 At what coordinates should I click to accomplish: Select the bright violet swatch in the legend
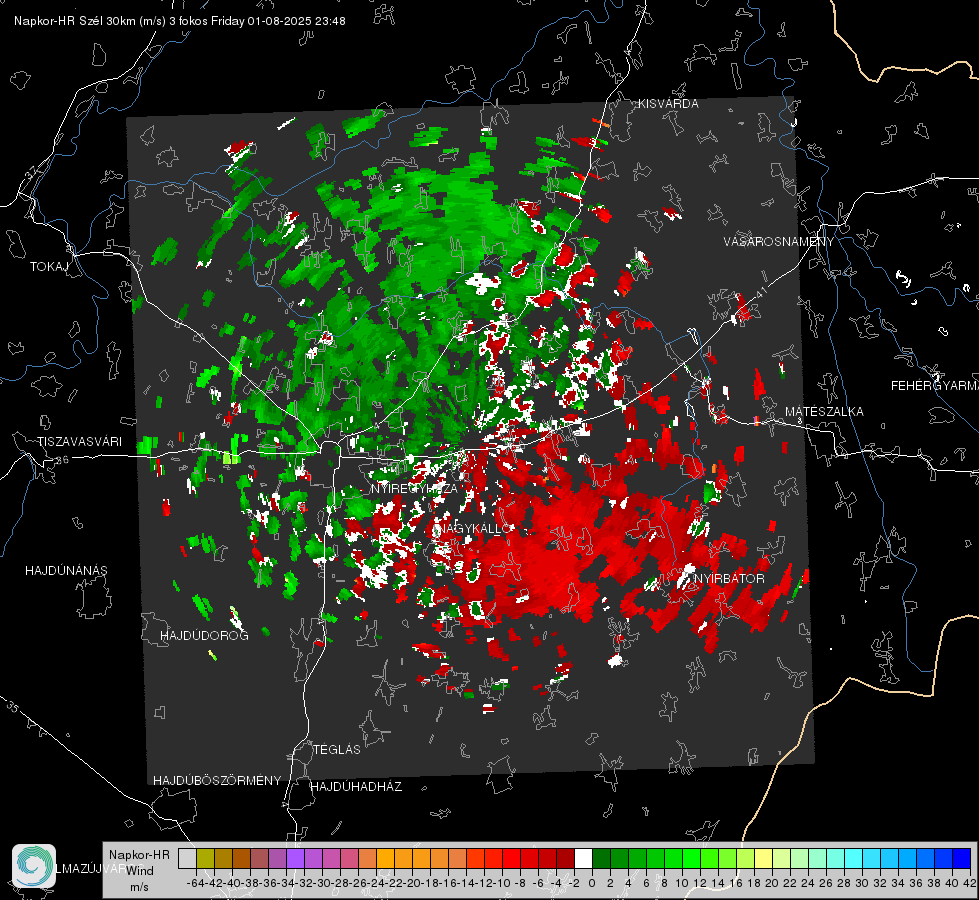(x=295, y=858)
